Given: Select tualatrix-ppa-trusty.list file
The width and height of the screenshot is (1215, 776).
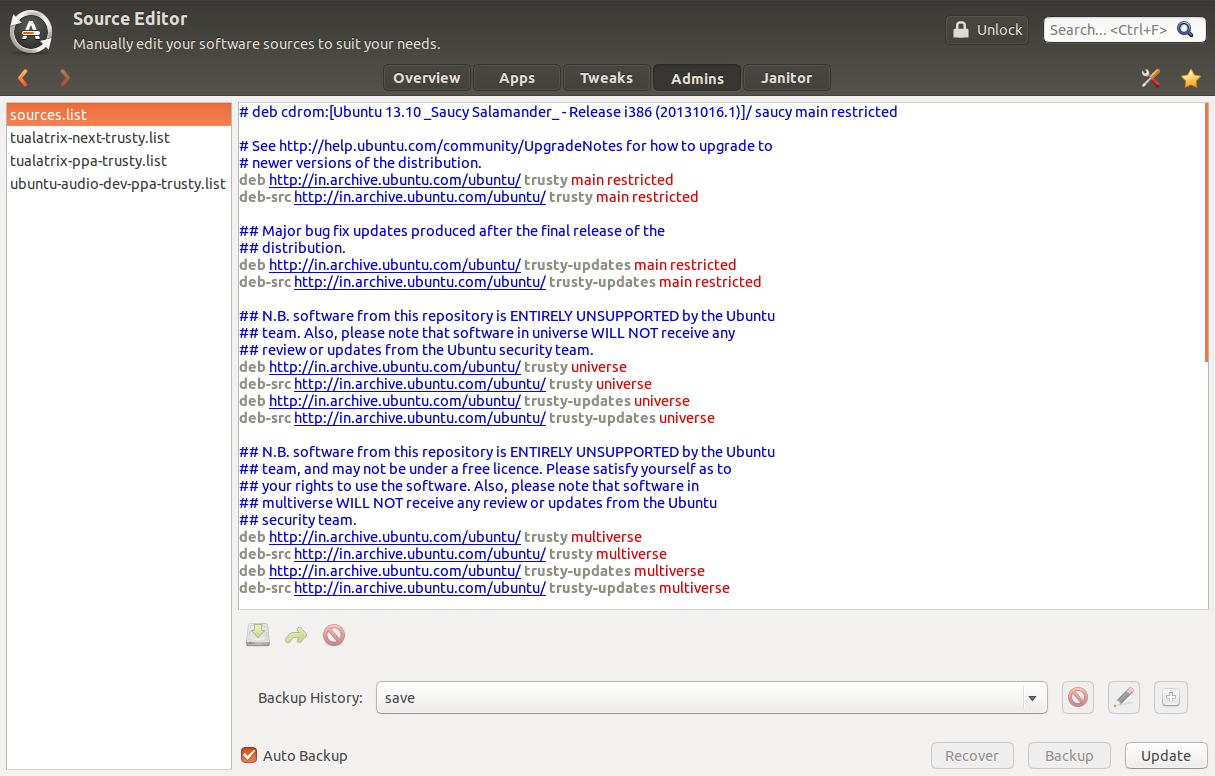Looking at the screenshot, I should coord(119,161).
